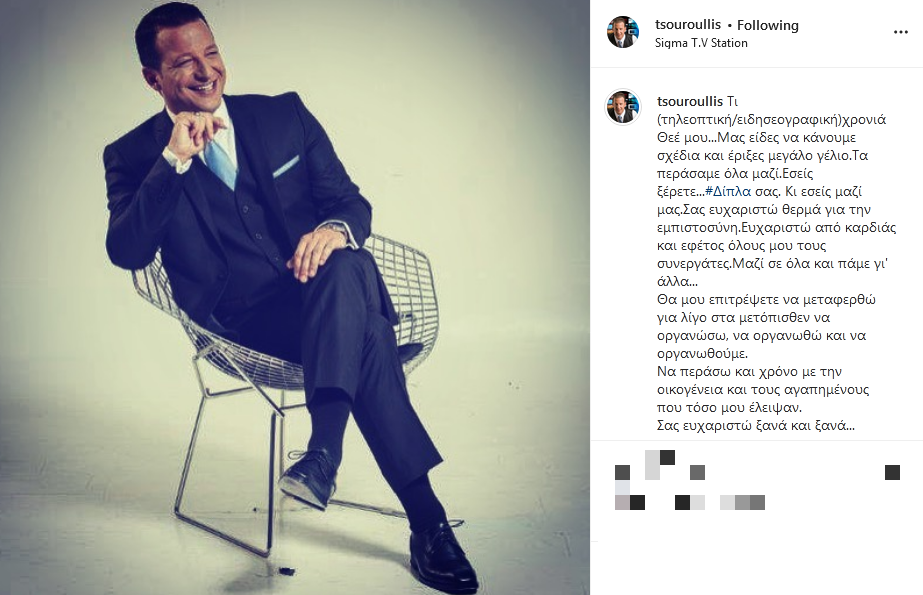Viewport: 923px width, 595px height.
Task: Click caption line starting 'Θα μου επιτρέψετε'
Action: point(766,300)
